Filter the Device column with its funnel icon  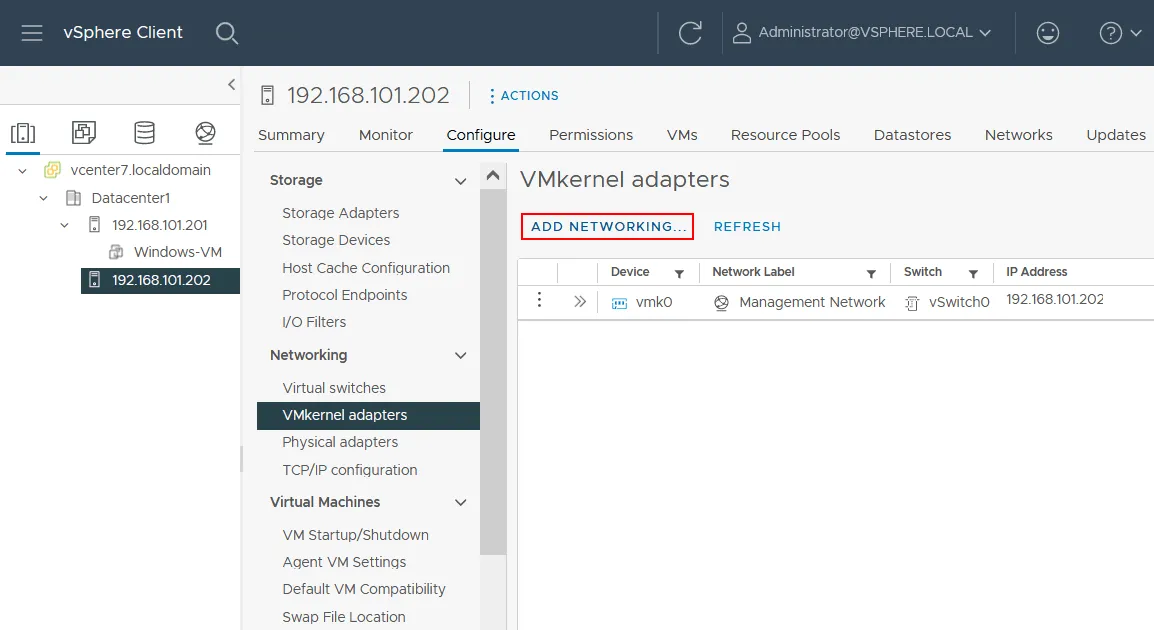tap(681, 271)
